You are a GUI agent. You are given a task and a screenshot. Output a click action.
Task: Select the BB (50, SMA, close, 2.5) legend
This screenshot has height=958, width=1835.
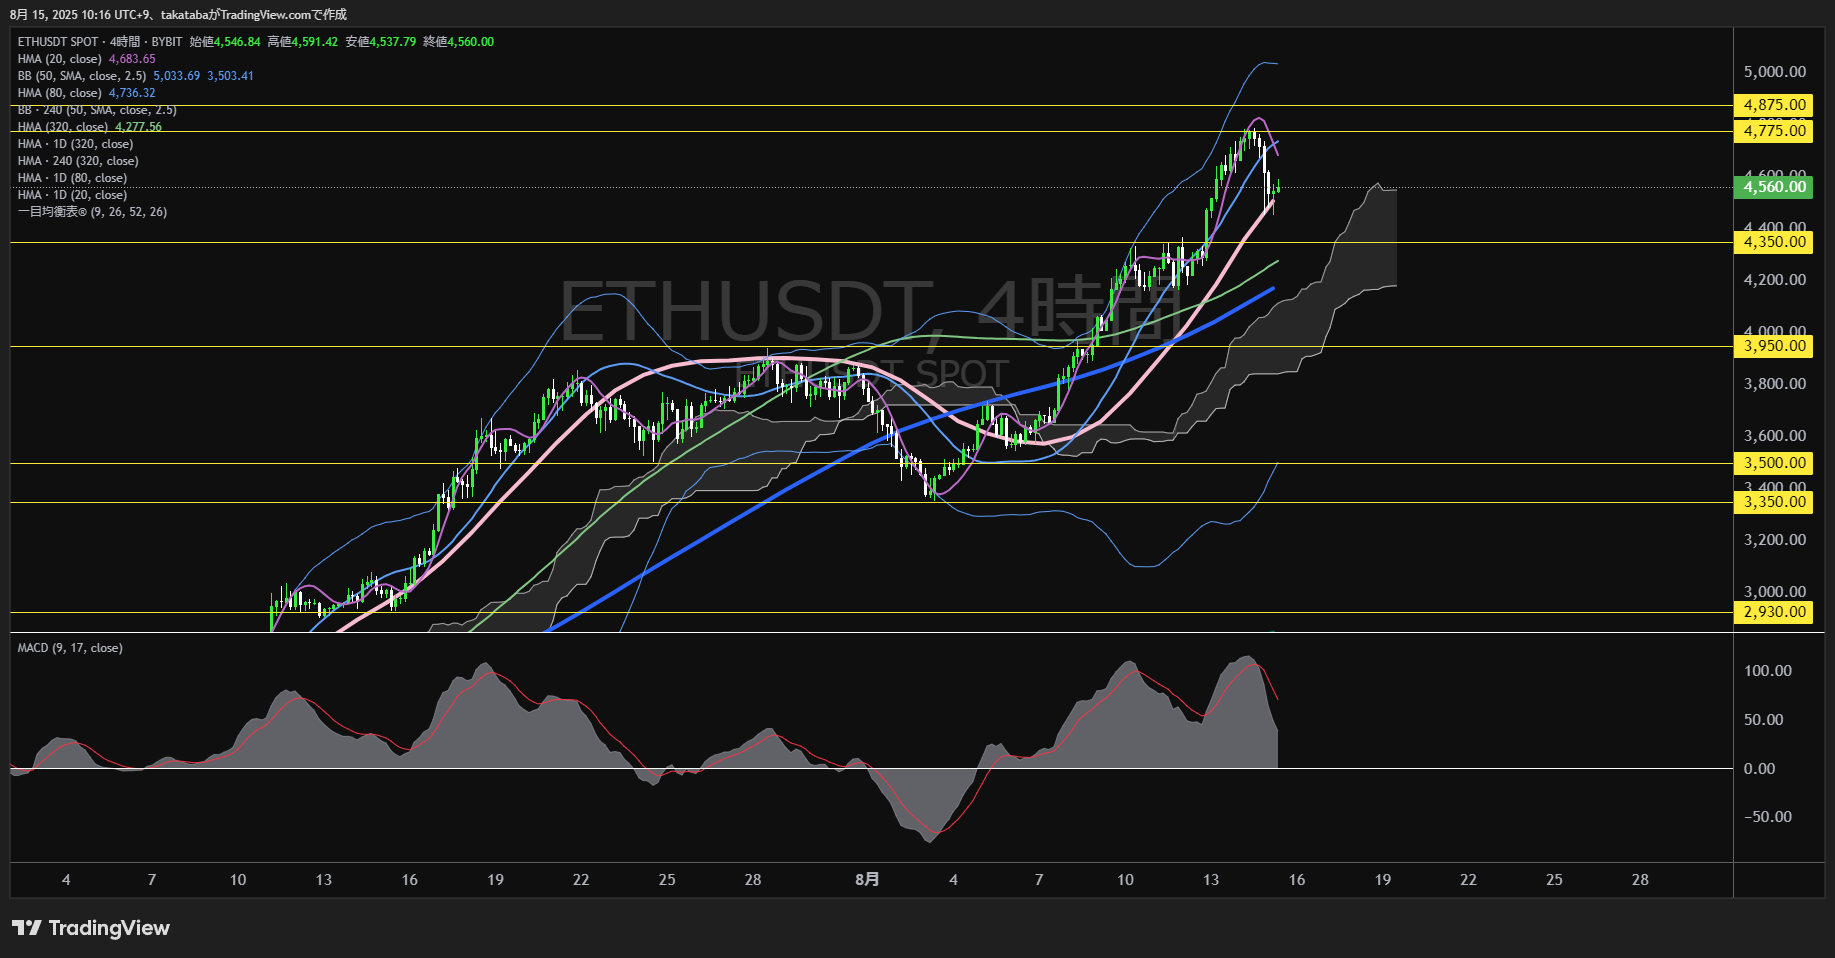(x=82, y=76)
